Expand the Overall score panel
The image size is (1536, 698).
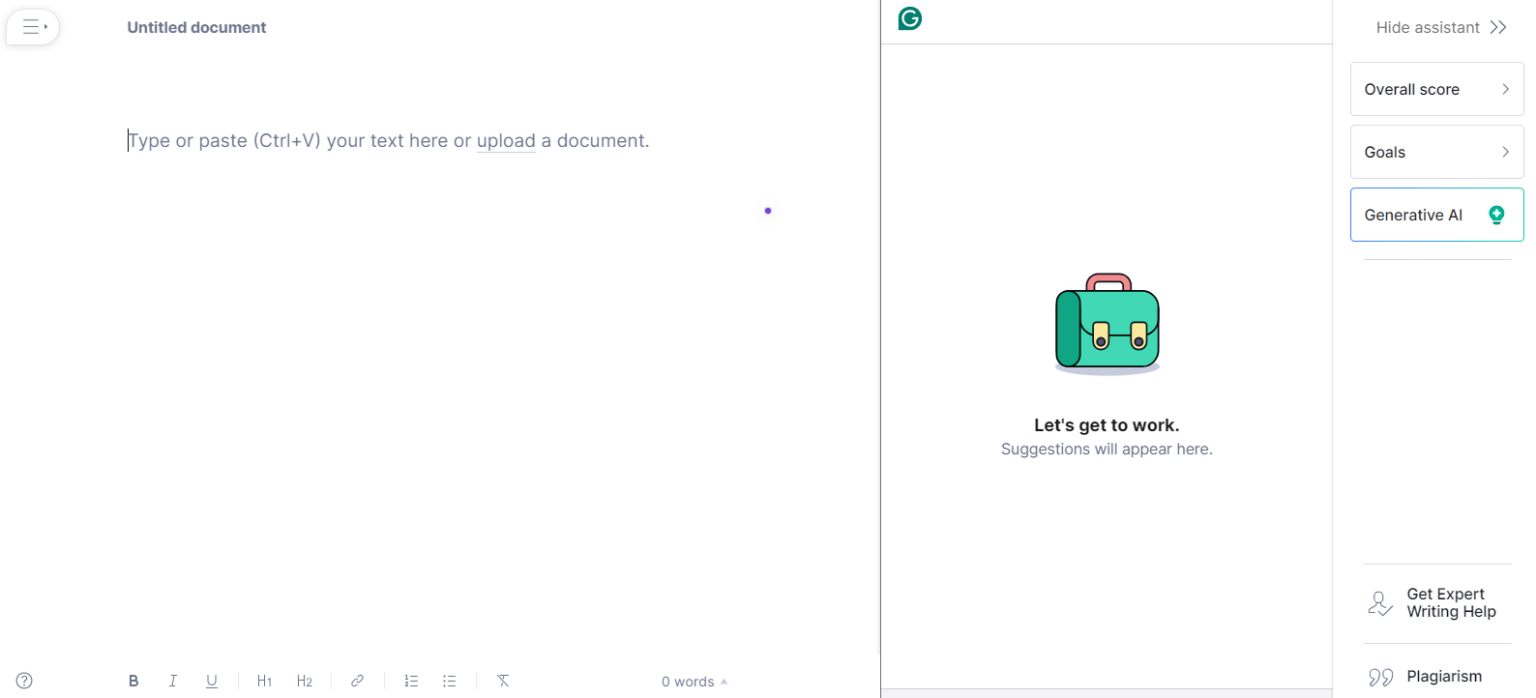[x=1436, y=89]
